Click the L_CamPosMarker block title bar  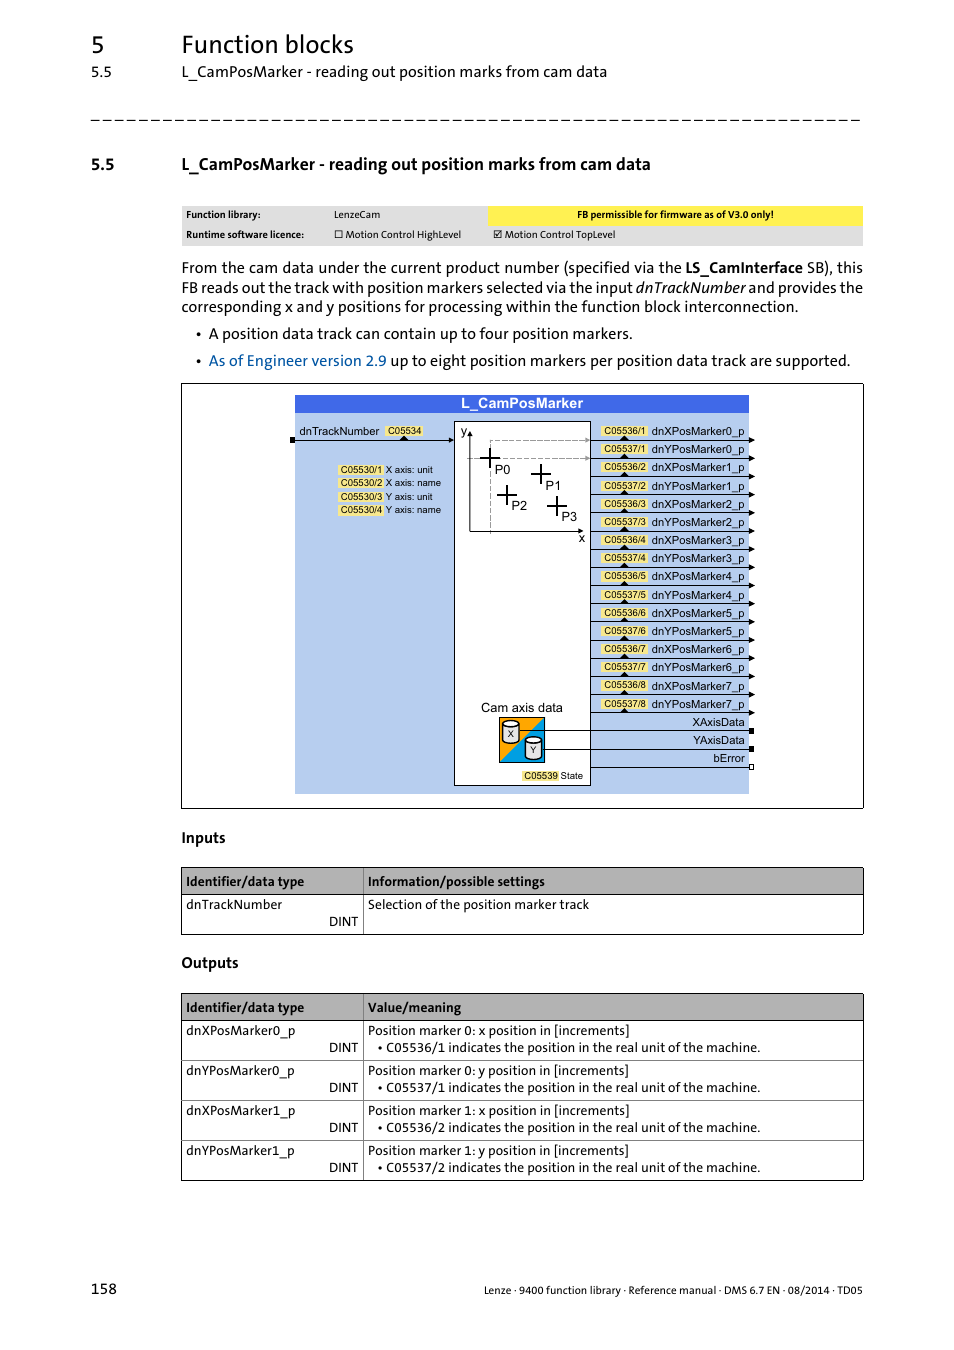pos(522,404)
